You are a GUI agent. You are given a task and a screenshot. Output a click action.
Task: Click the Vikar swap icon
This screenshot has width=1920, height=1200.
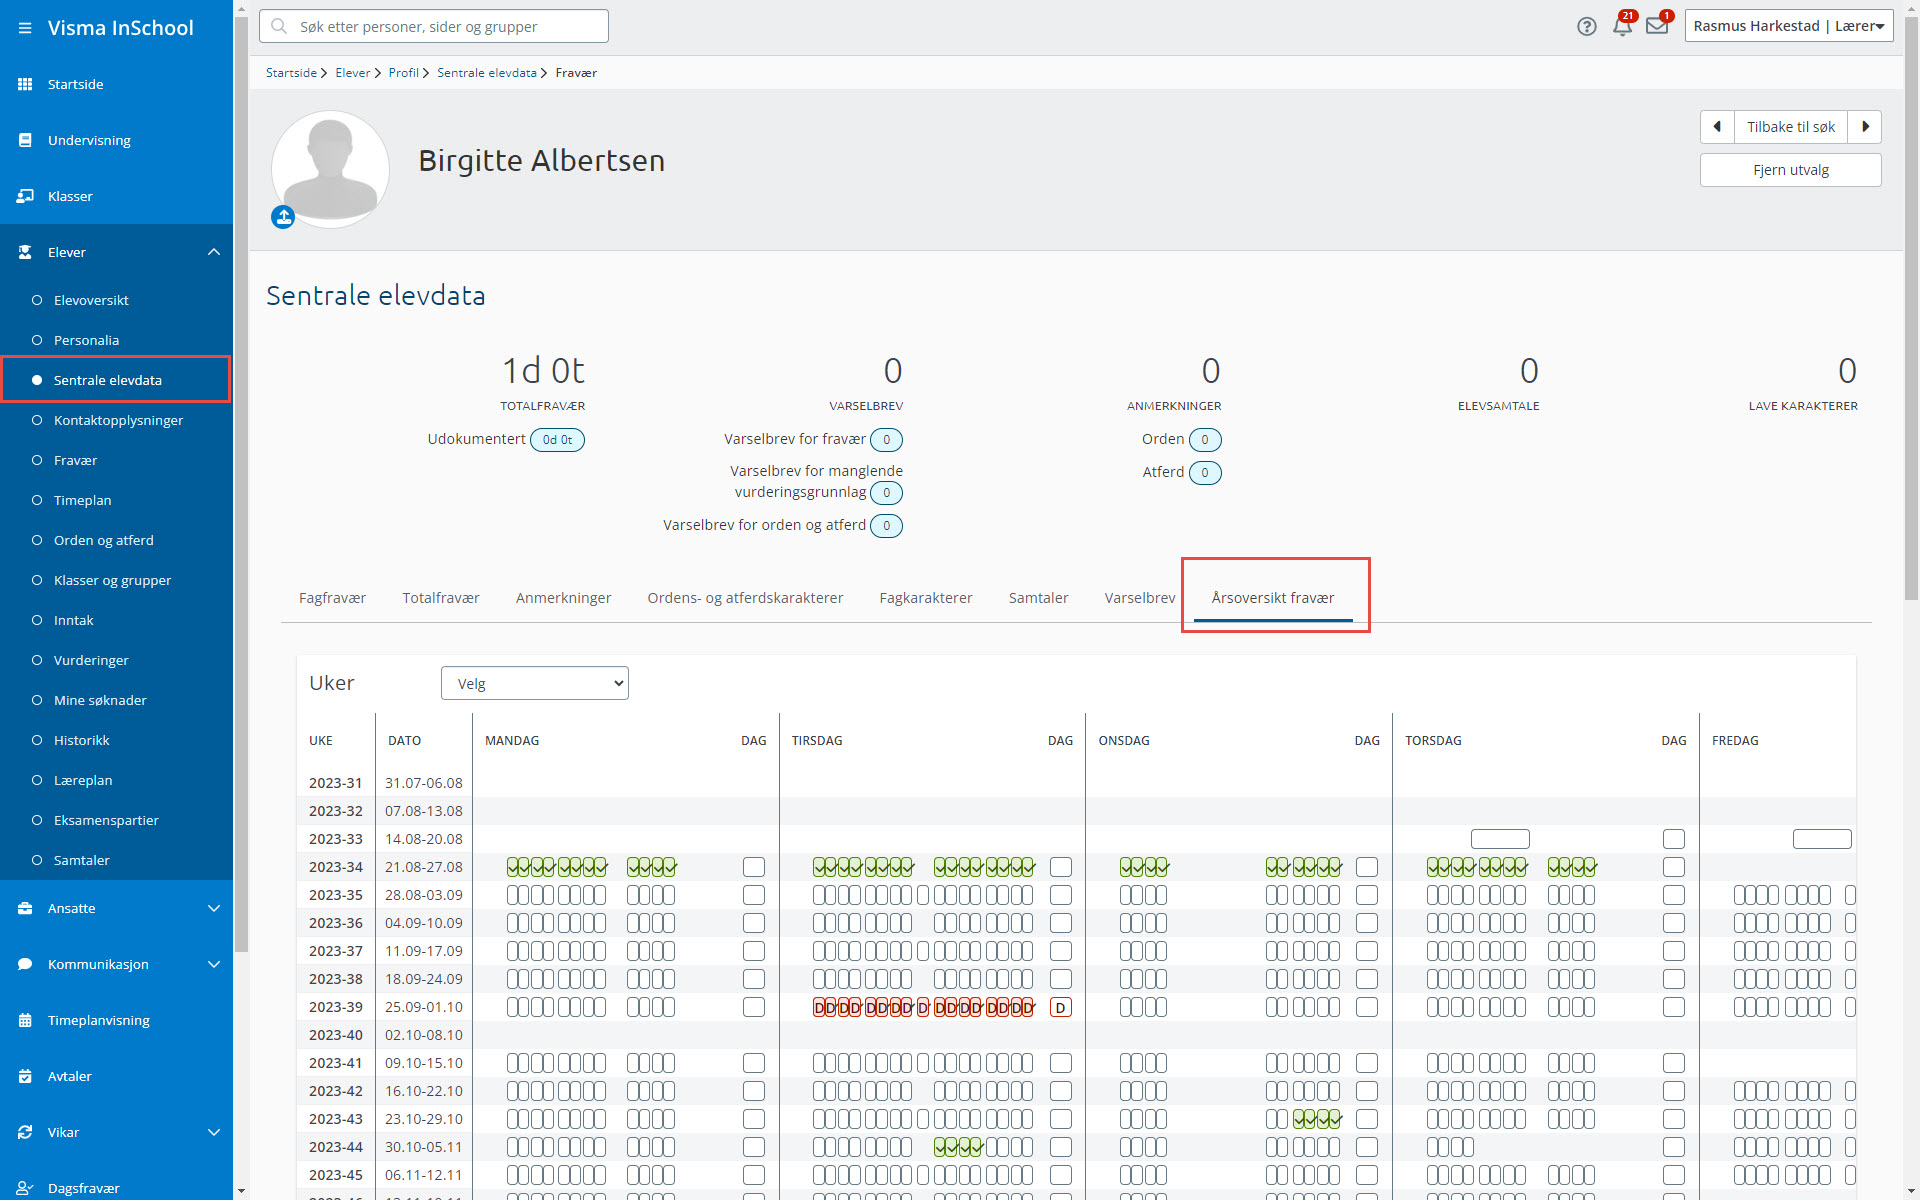[25, 1132]
